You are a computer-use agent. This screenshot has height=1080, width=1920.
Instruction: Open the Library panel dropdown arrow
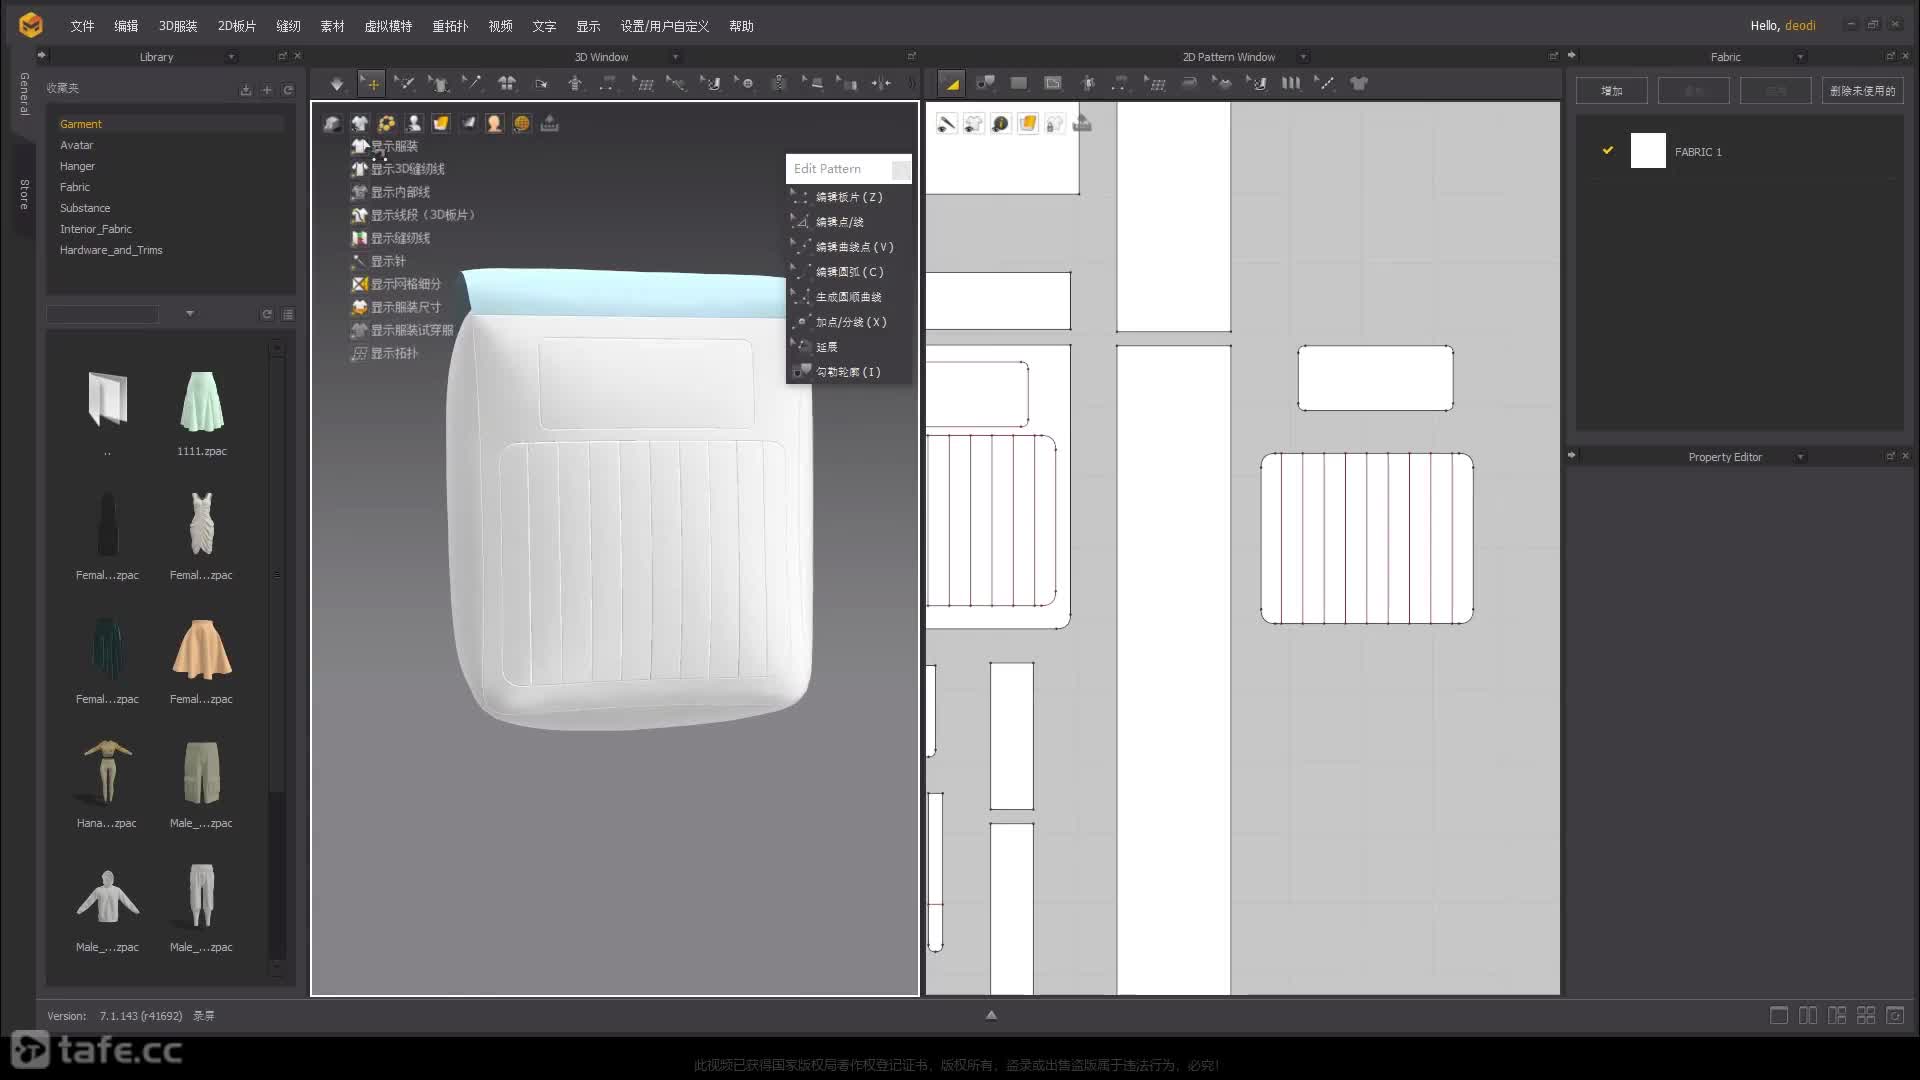pos(231,57)
